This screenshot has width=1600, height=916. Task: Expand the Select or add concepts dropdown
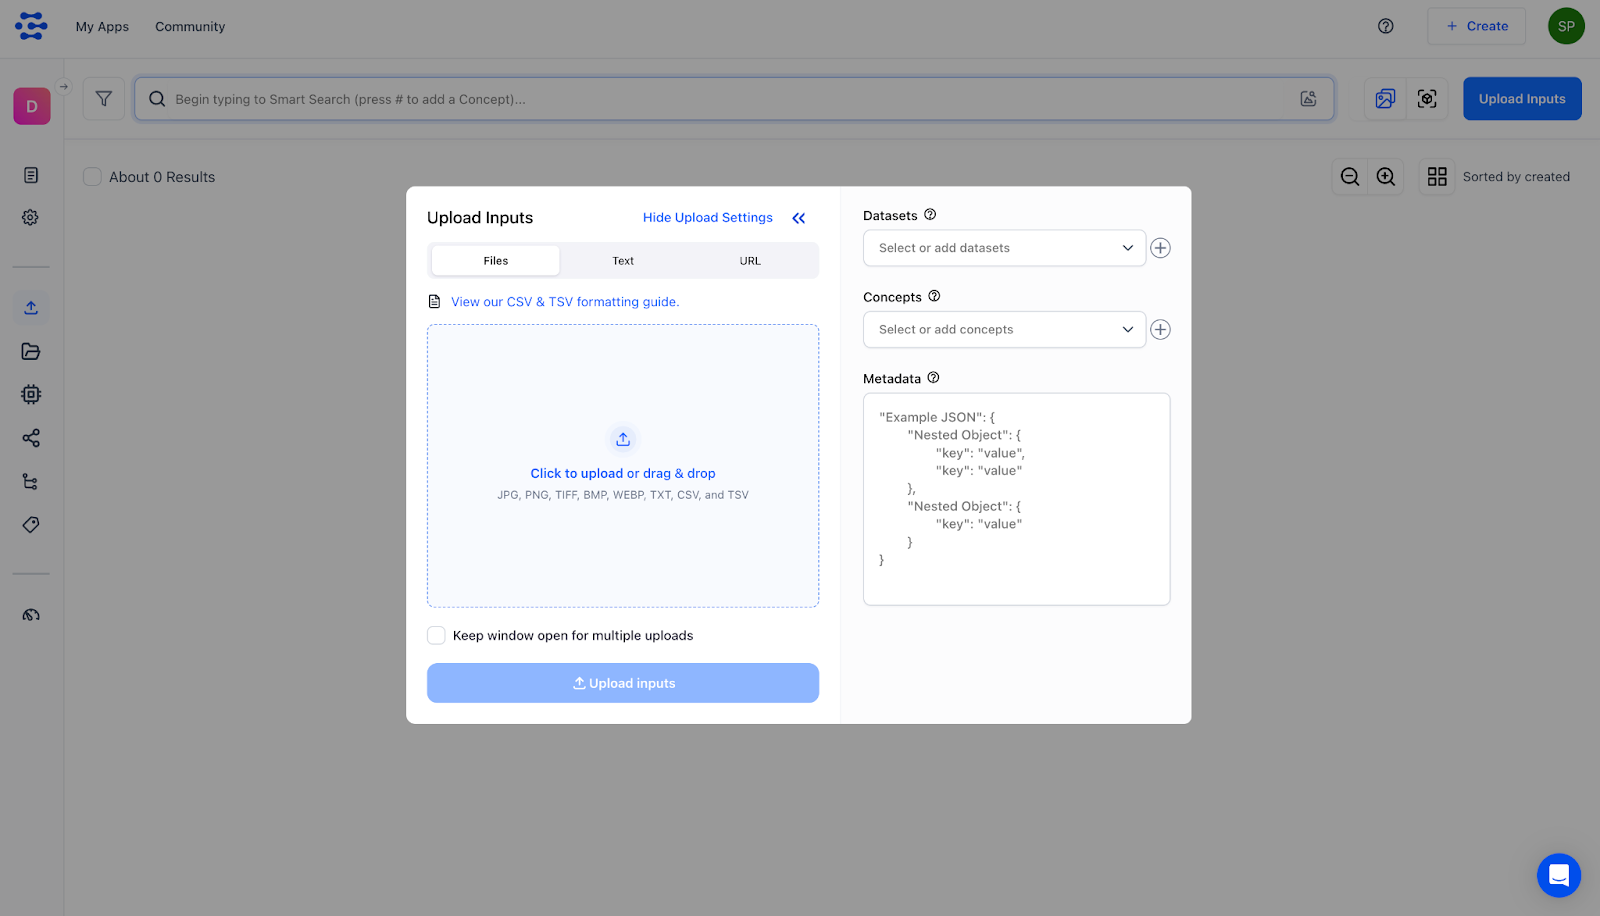pyautogui.click(x=1004, y=330)
